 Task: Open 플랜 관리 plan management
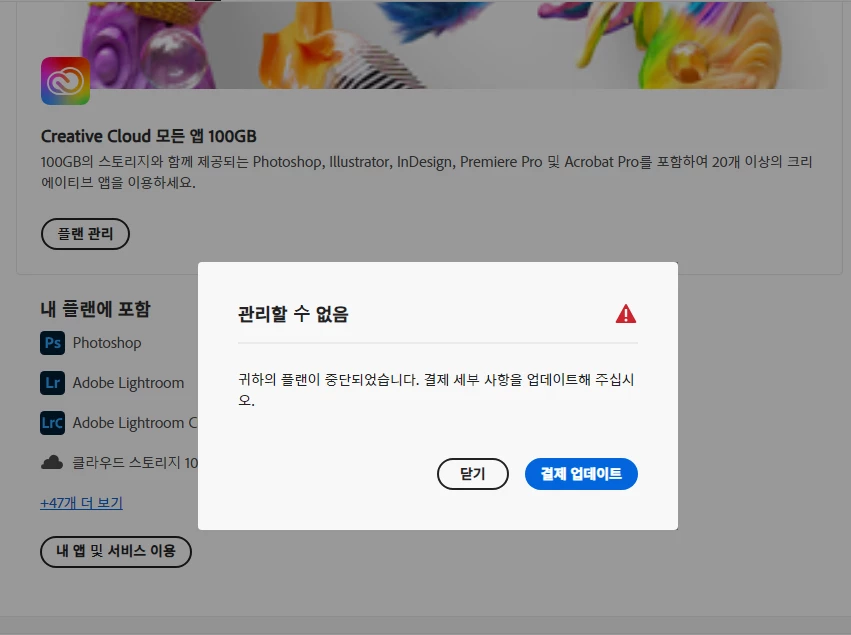(x=85, y=234)
